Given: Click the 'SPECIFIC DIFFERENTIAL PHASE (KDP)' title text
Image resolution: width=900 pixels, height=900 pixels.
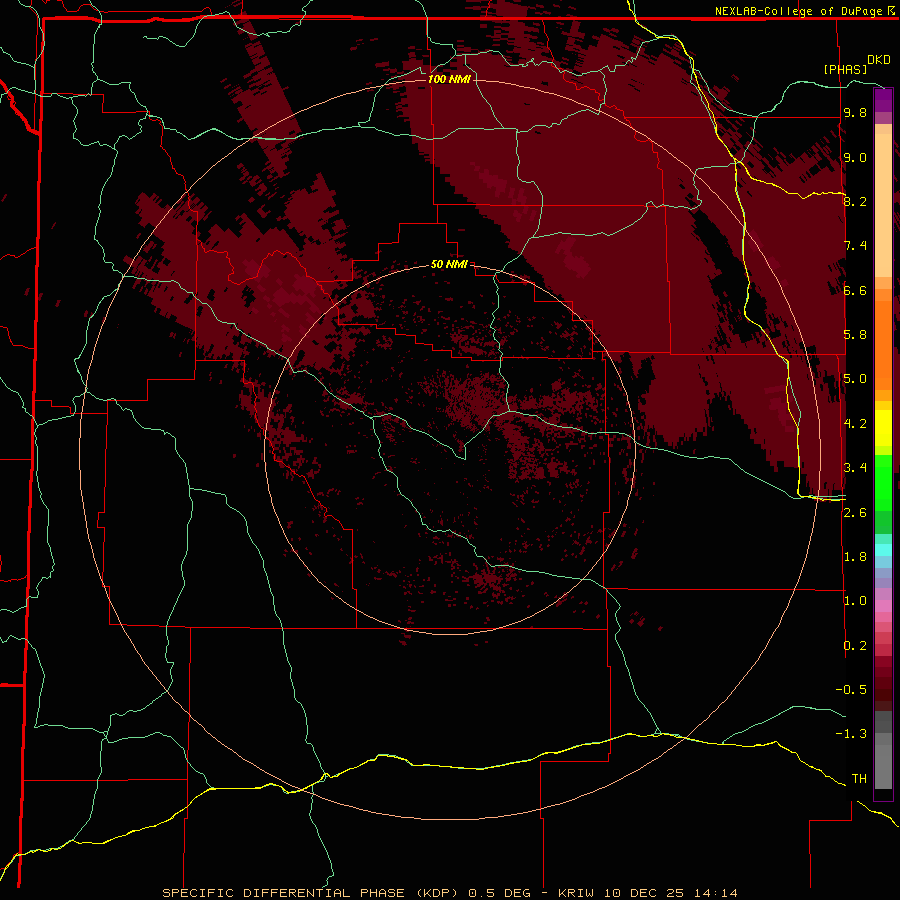Looking at the screenshot, I should click(311, 893).
